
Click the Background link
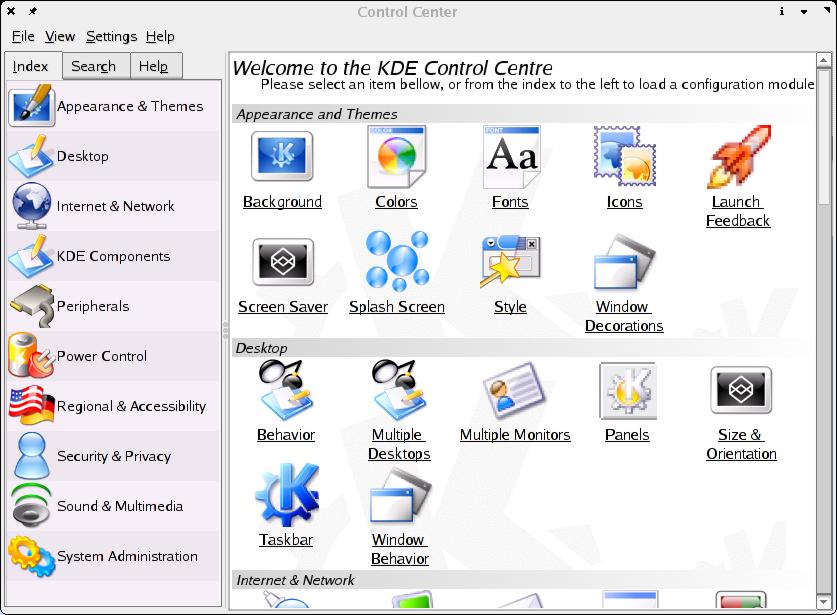click(282, 202)
